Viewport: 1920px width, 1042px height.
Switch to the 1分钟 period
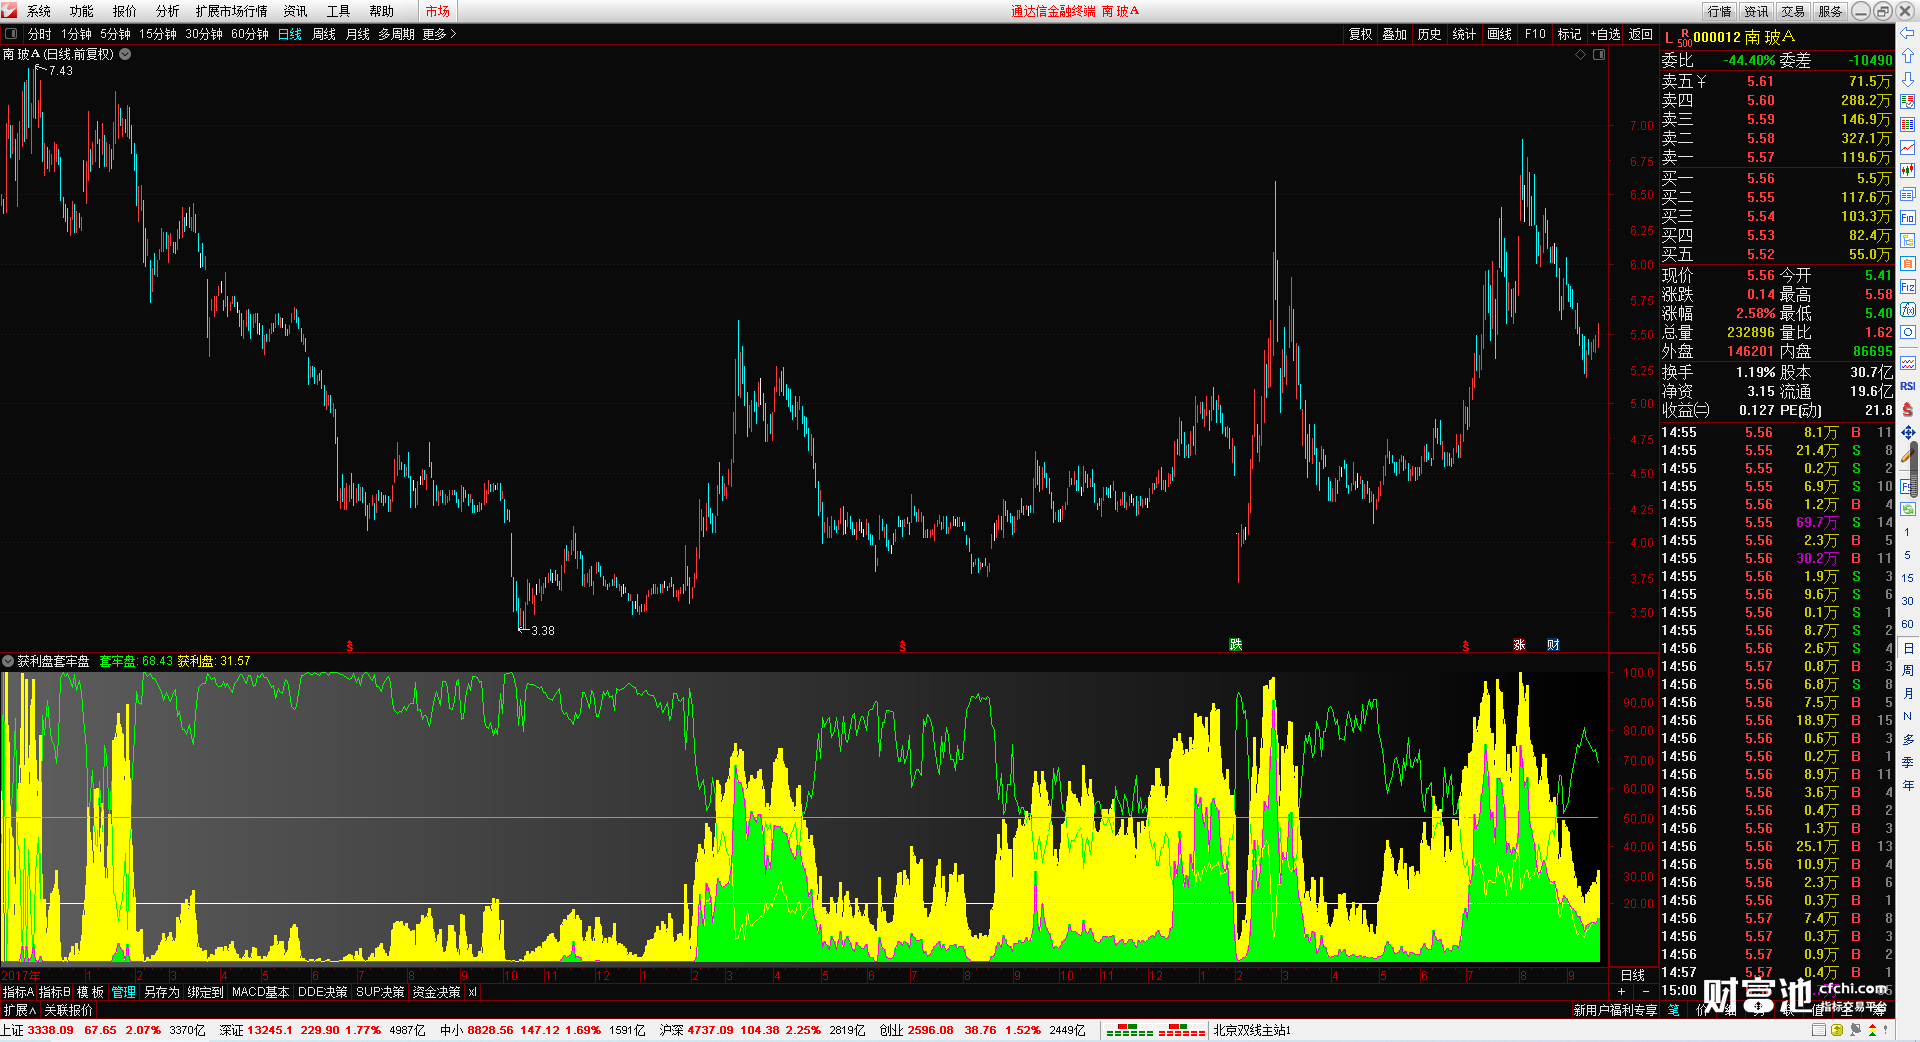[77, 34]
